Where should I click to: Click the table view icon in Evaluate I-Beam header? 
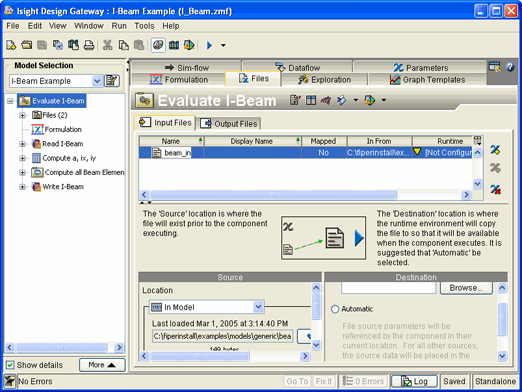click(311, 100)
